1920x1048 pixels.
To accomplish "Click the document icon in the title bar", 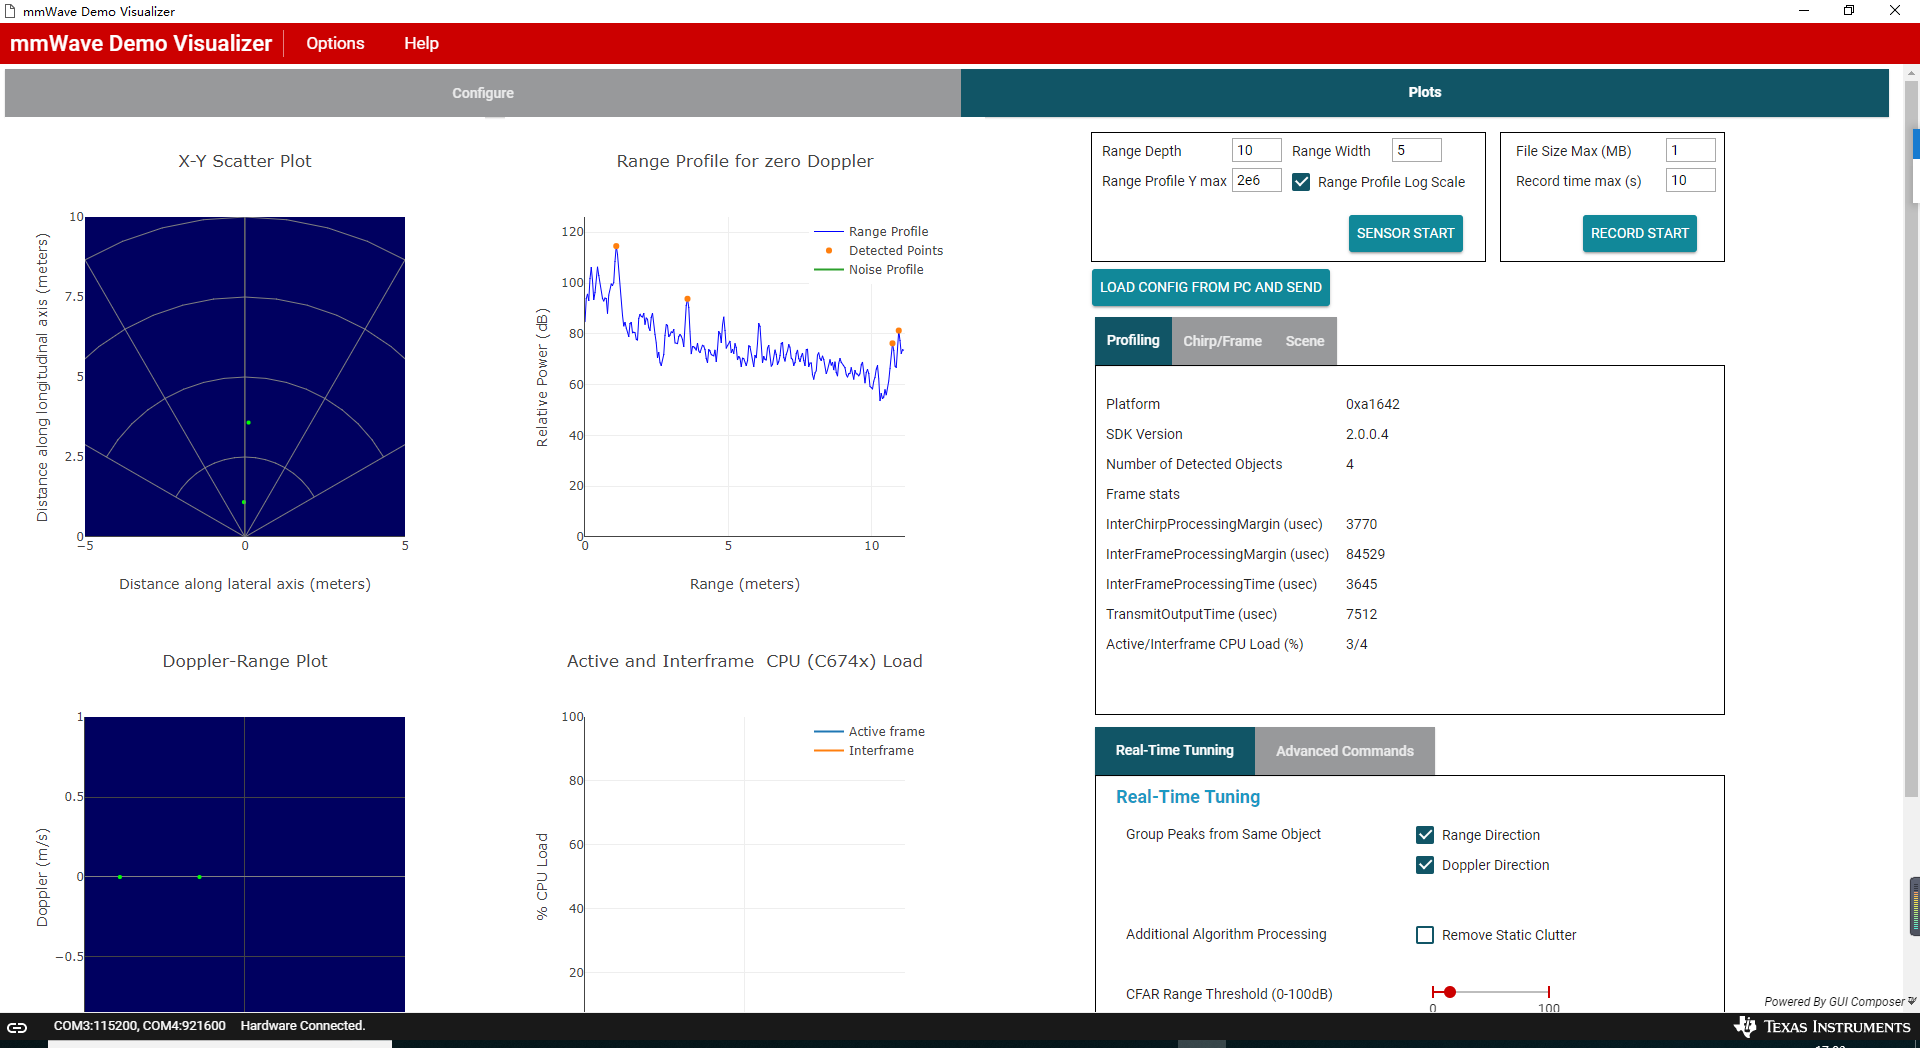I will click(10, 11).
